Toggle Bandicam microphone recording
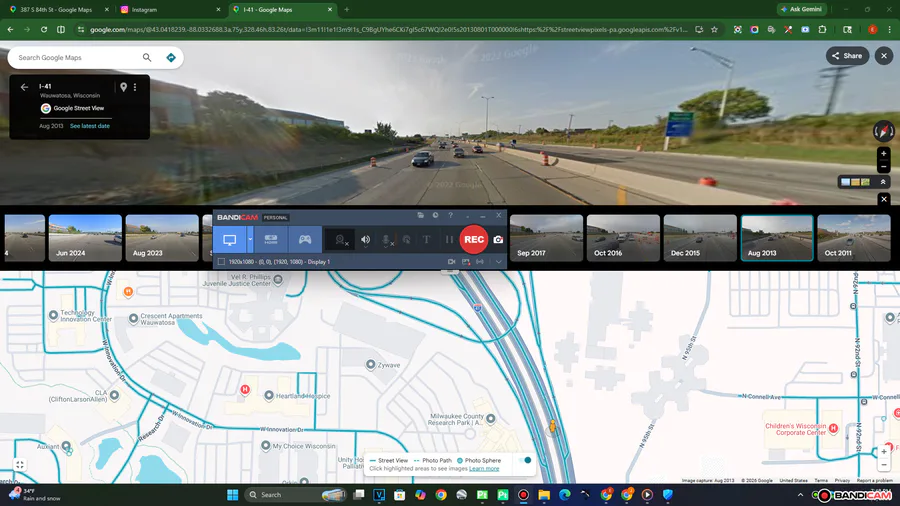 click(387, 240)
